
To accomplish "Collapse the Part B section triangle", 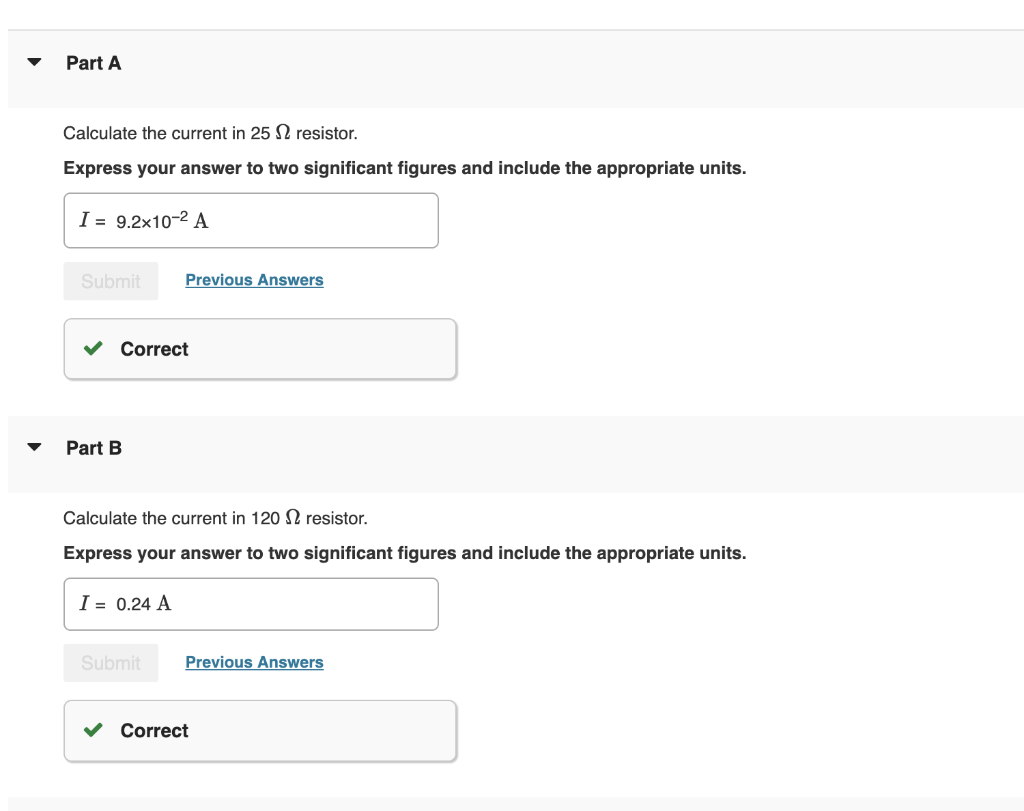I will pyautogui.click(x=35, y=447).
